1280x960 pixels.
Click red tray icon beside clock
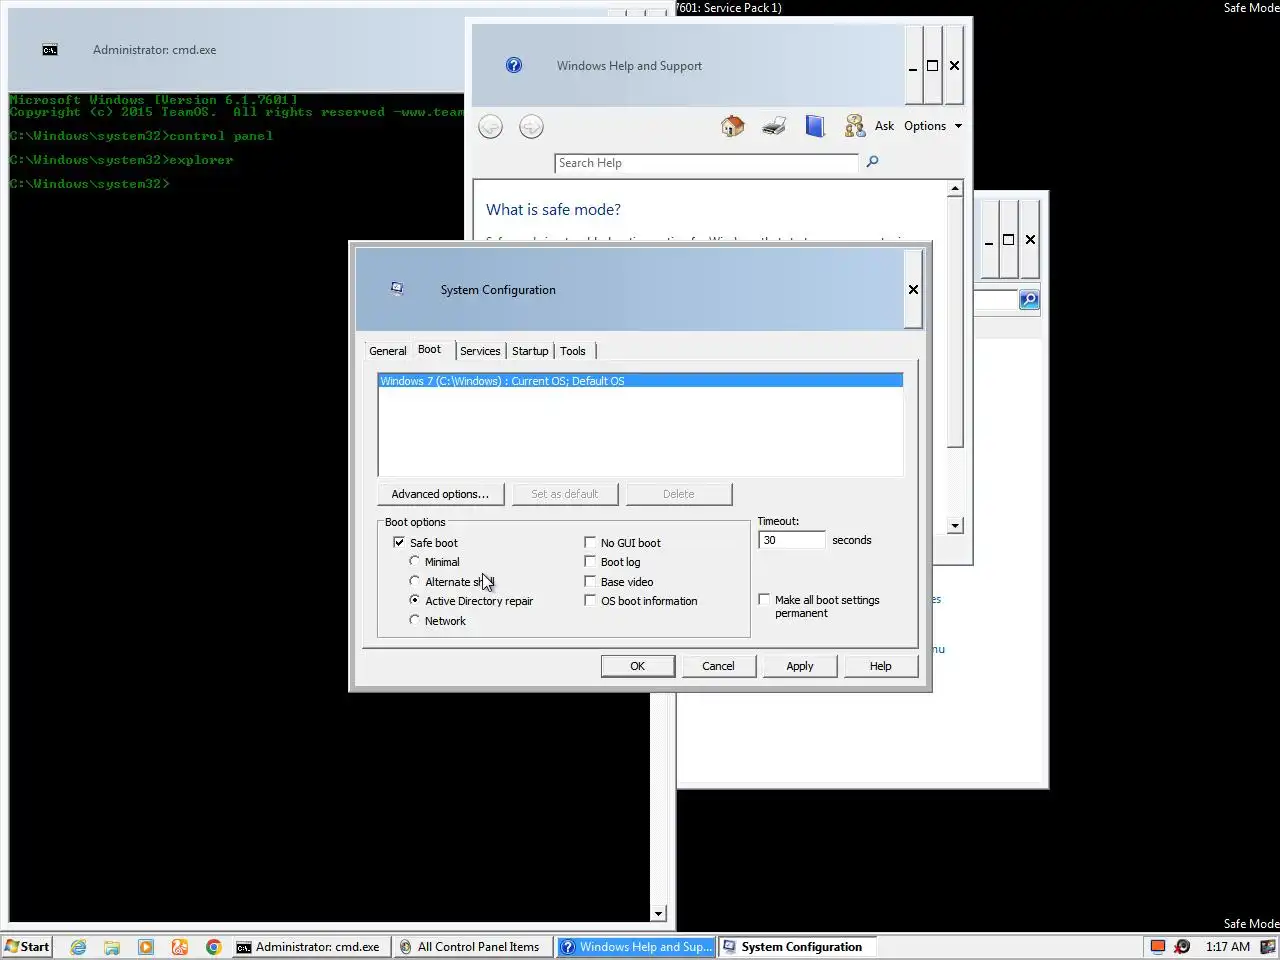(1182, 947)
